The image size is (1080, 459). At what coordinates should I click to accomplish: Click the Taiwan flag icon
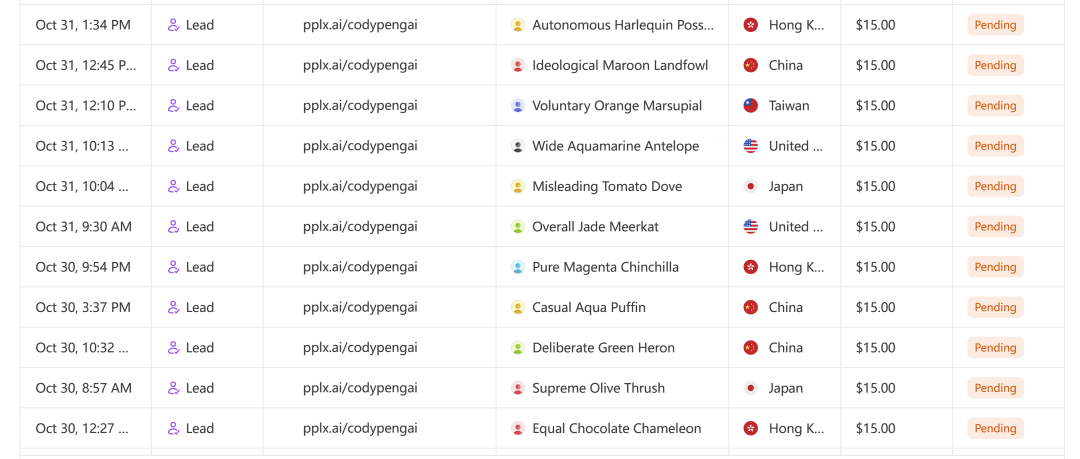click(x=751, y=106)
